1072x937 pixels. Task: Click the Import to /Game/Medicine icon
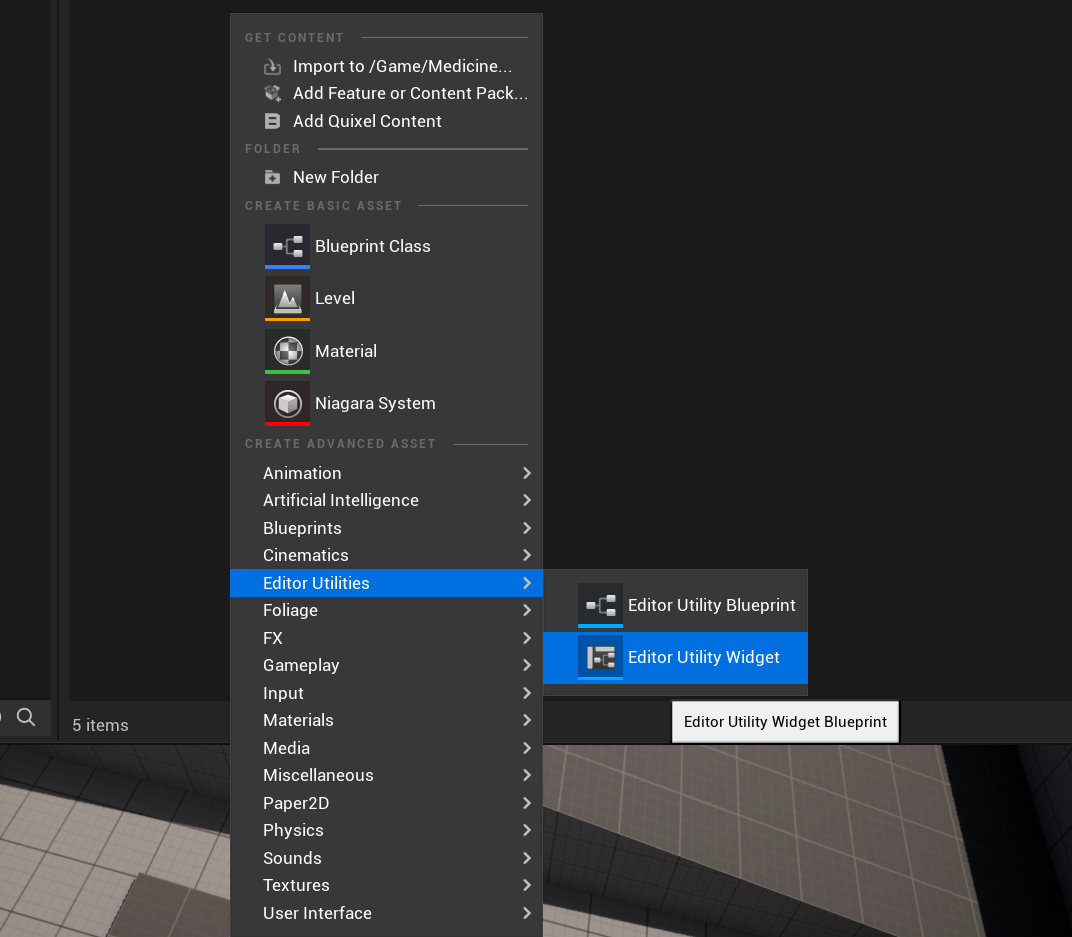272,66
